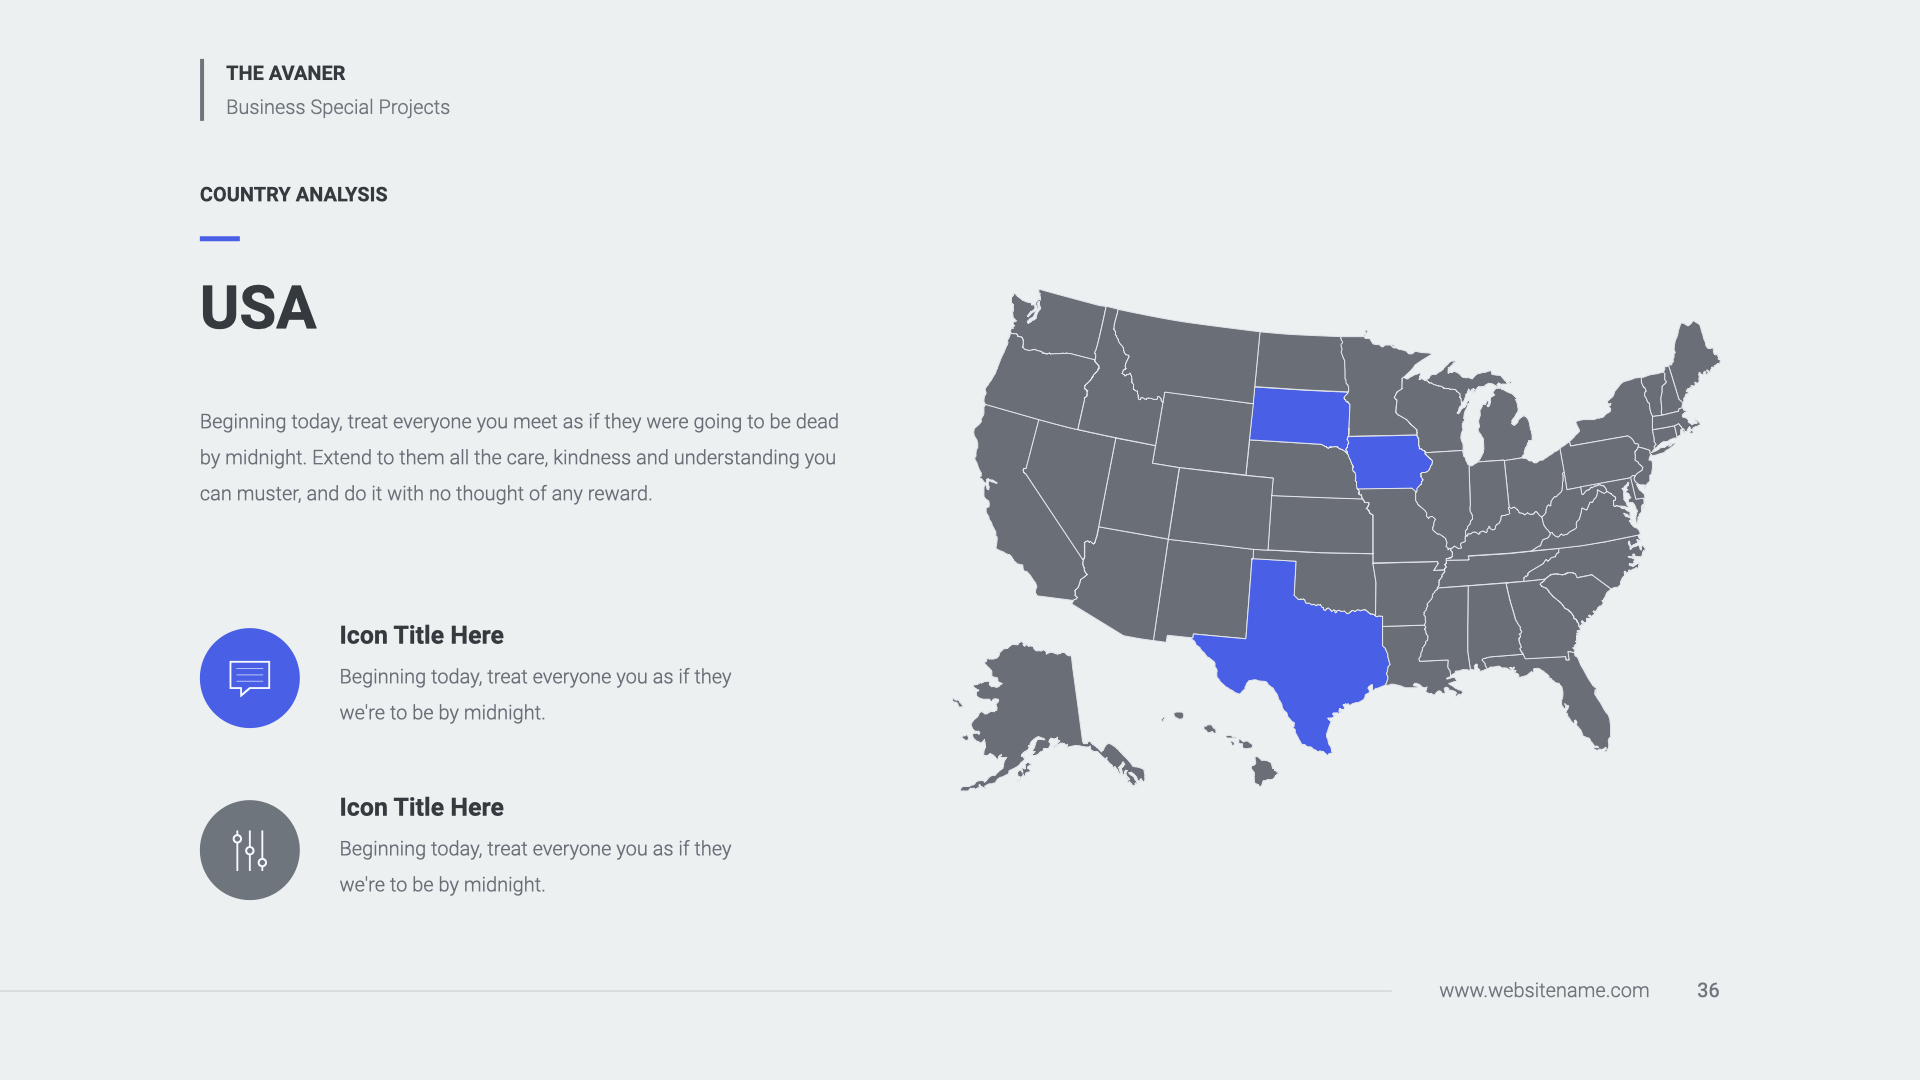Click the blue chat message icon
1920x1080 pixels.
click(249, 678)
